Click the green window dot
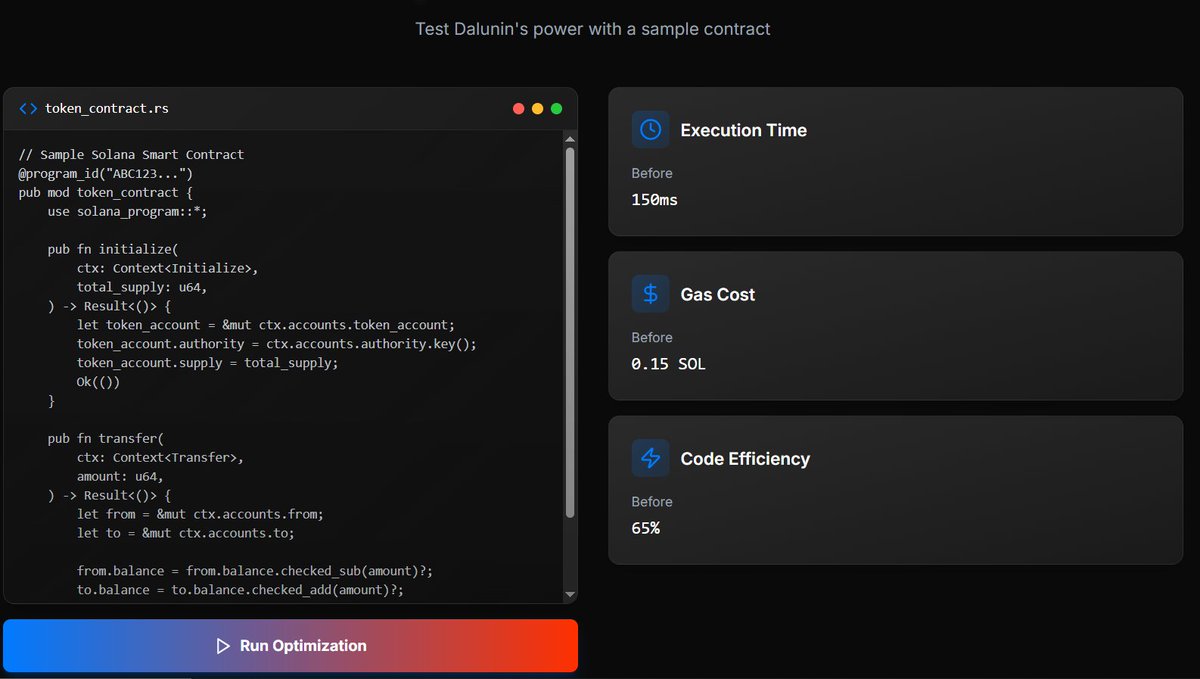 click(556, 108)
